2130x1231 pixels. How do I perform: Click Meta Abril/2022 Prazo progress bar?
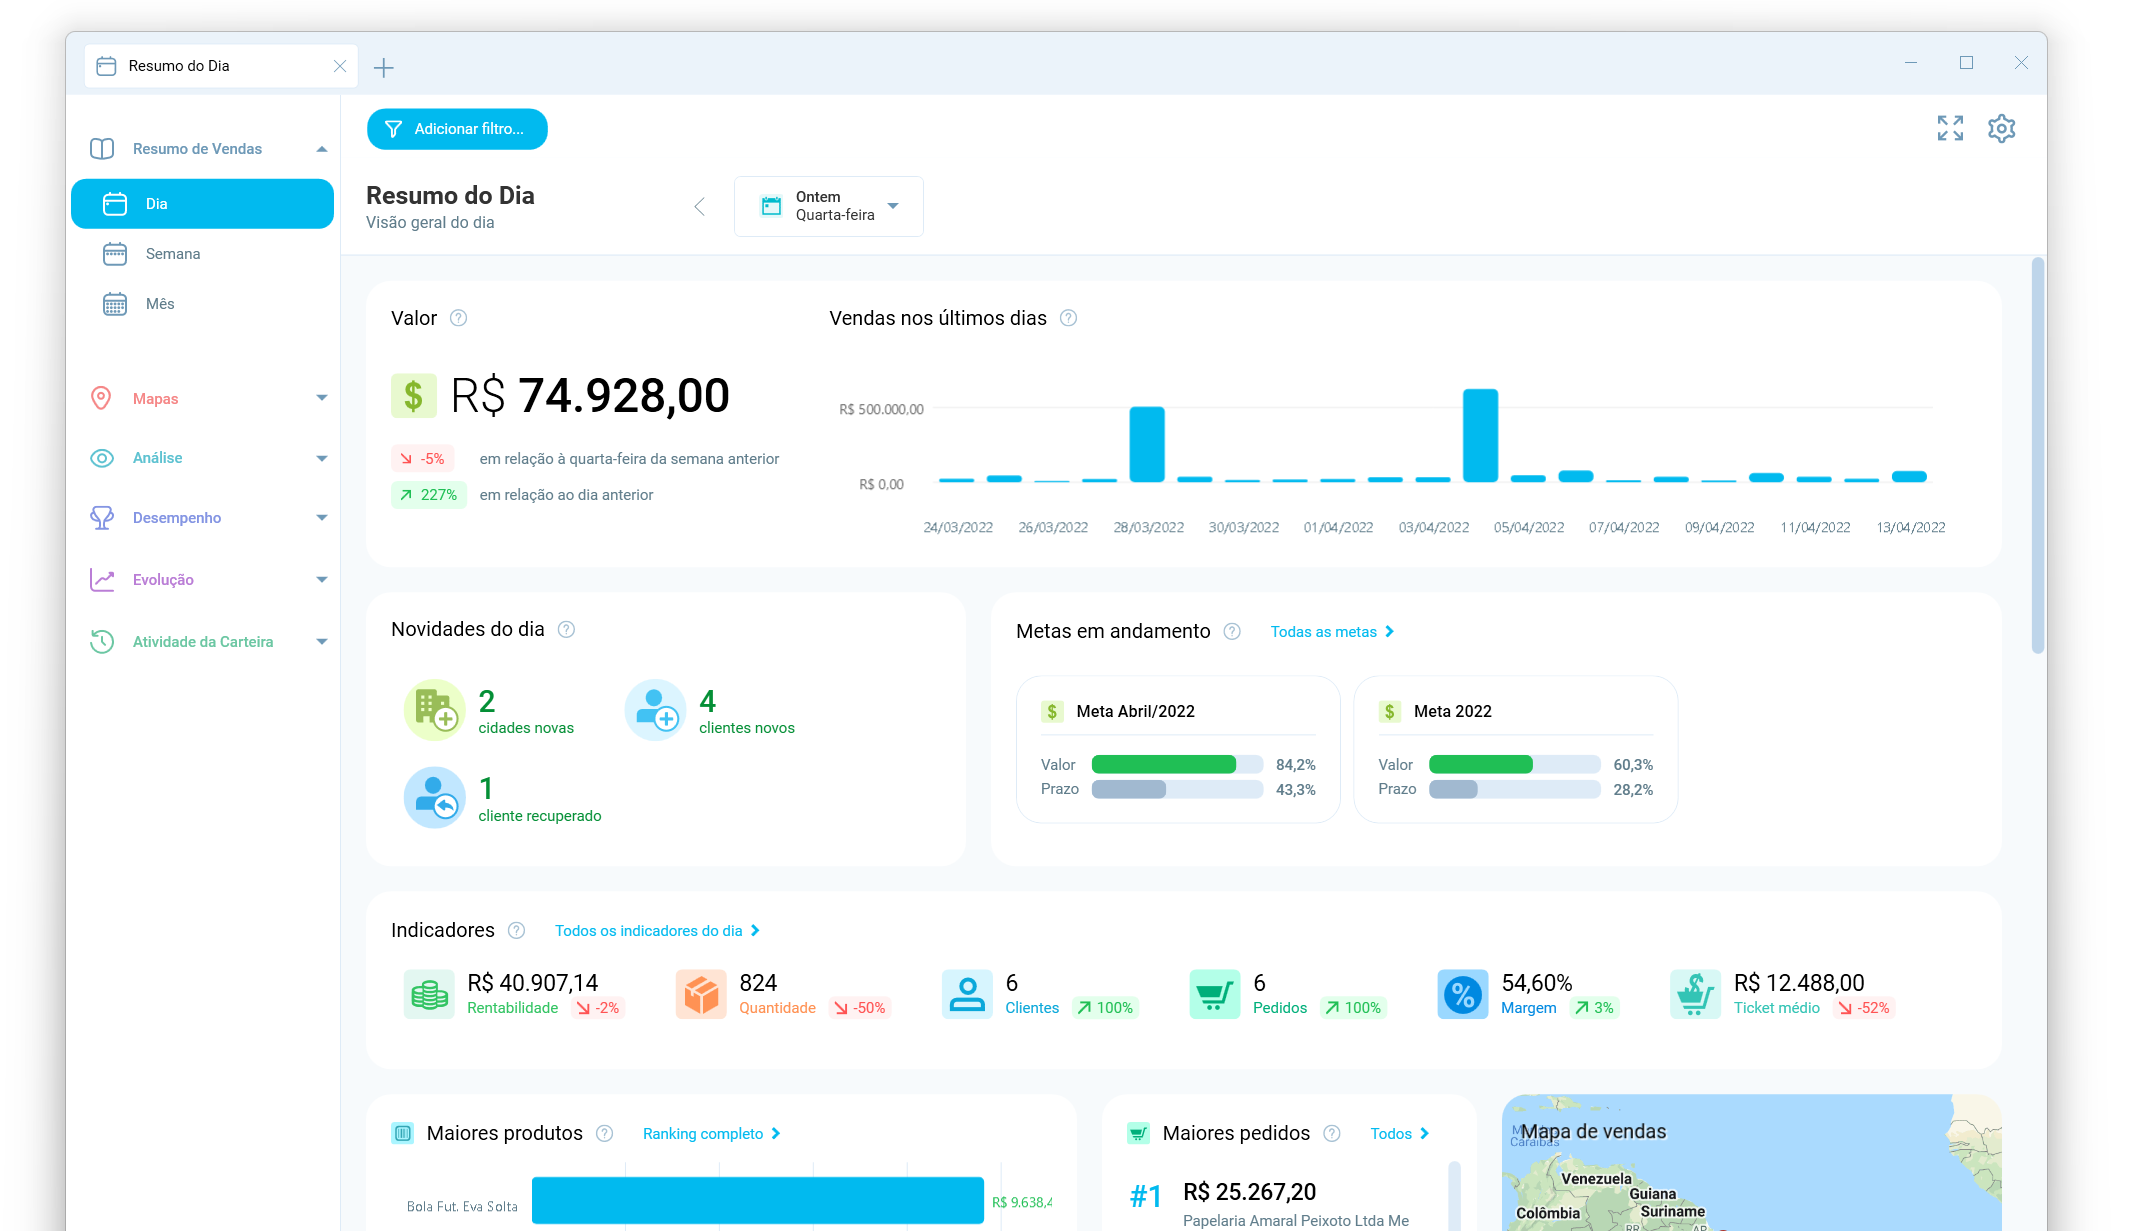point(1177,790)
